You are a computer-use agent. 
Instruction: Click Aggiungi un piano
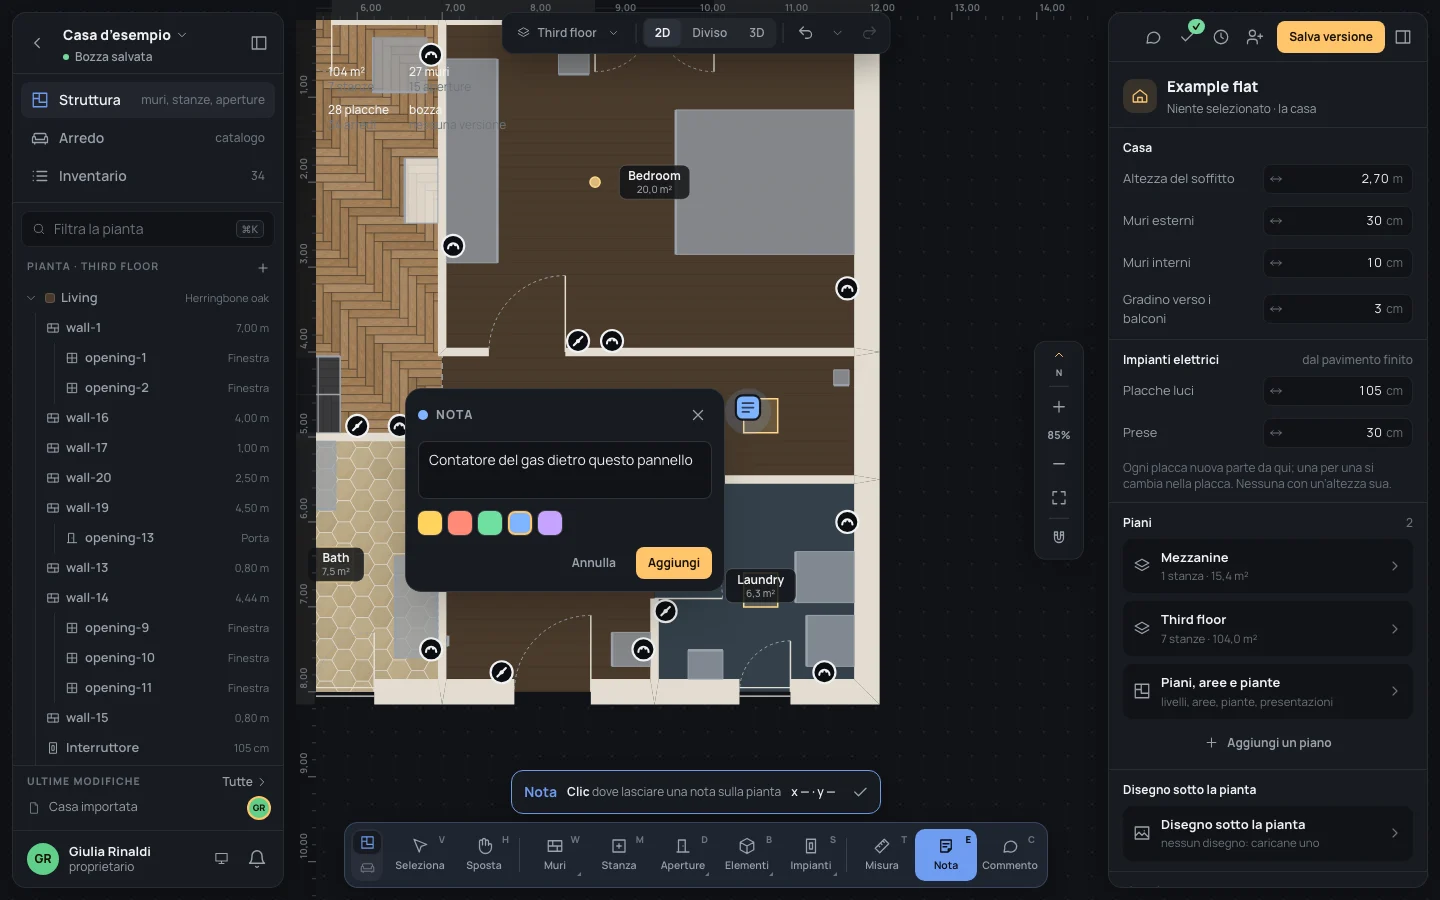[x=1268, y=743]
